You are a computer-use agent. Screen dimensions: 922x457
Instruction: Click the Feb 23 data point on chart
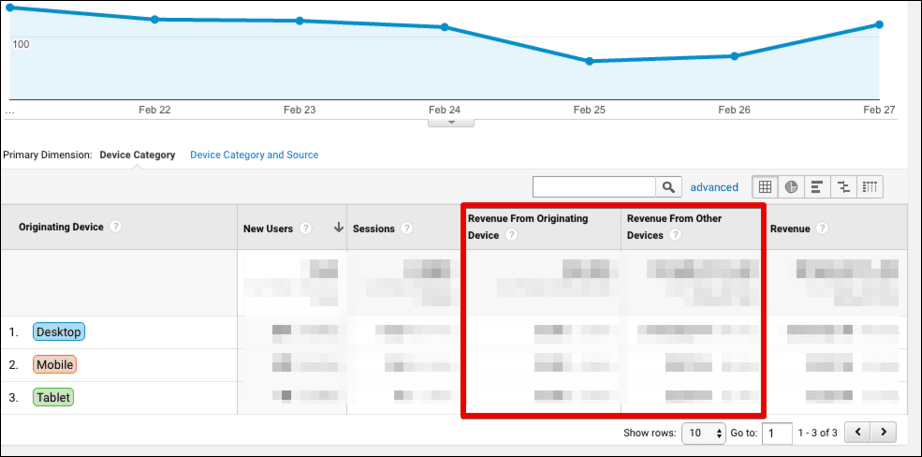pyautogui.click(x=299, y=21)
